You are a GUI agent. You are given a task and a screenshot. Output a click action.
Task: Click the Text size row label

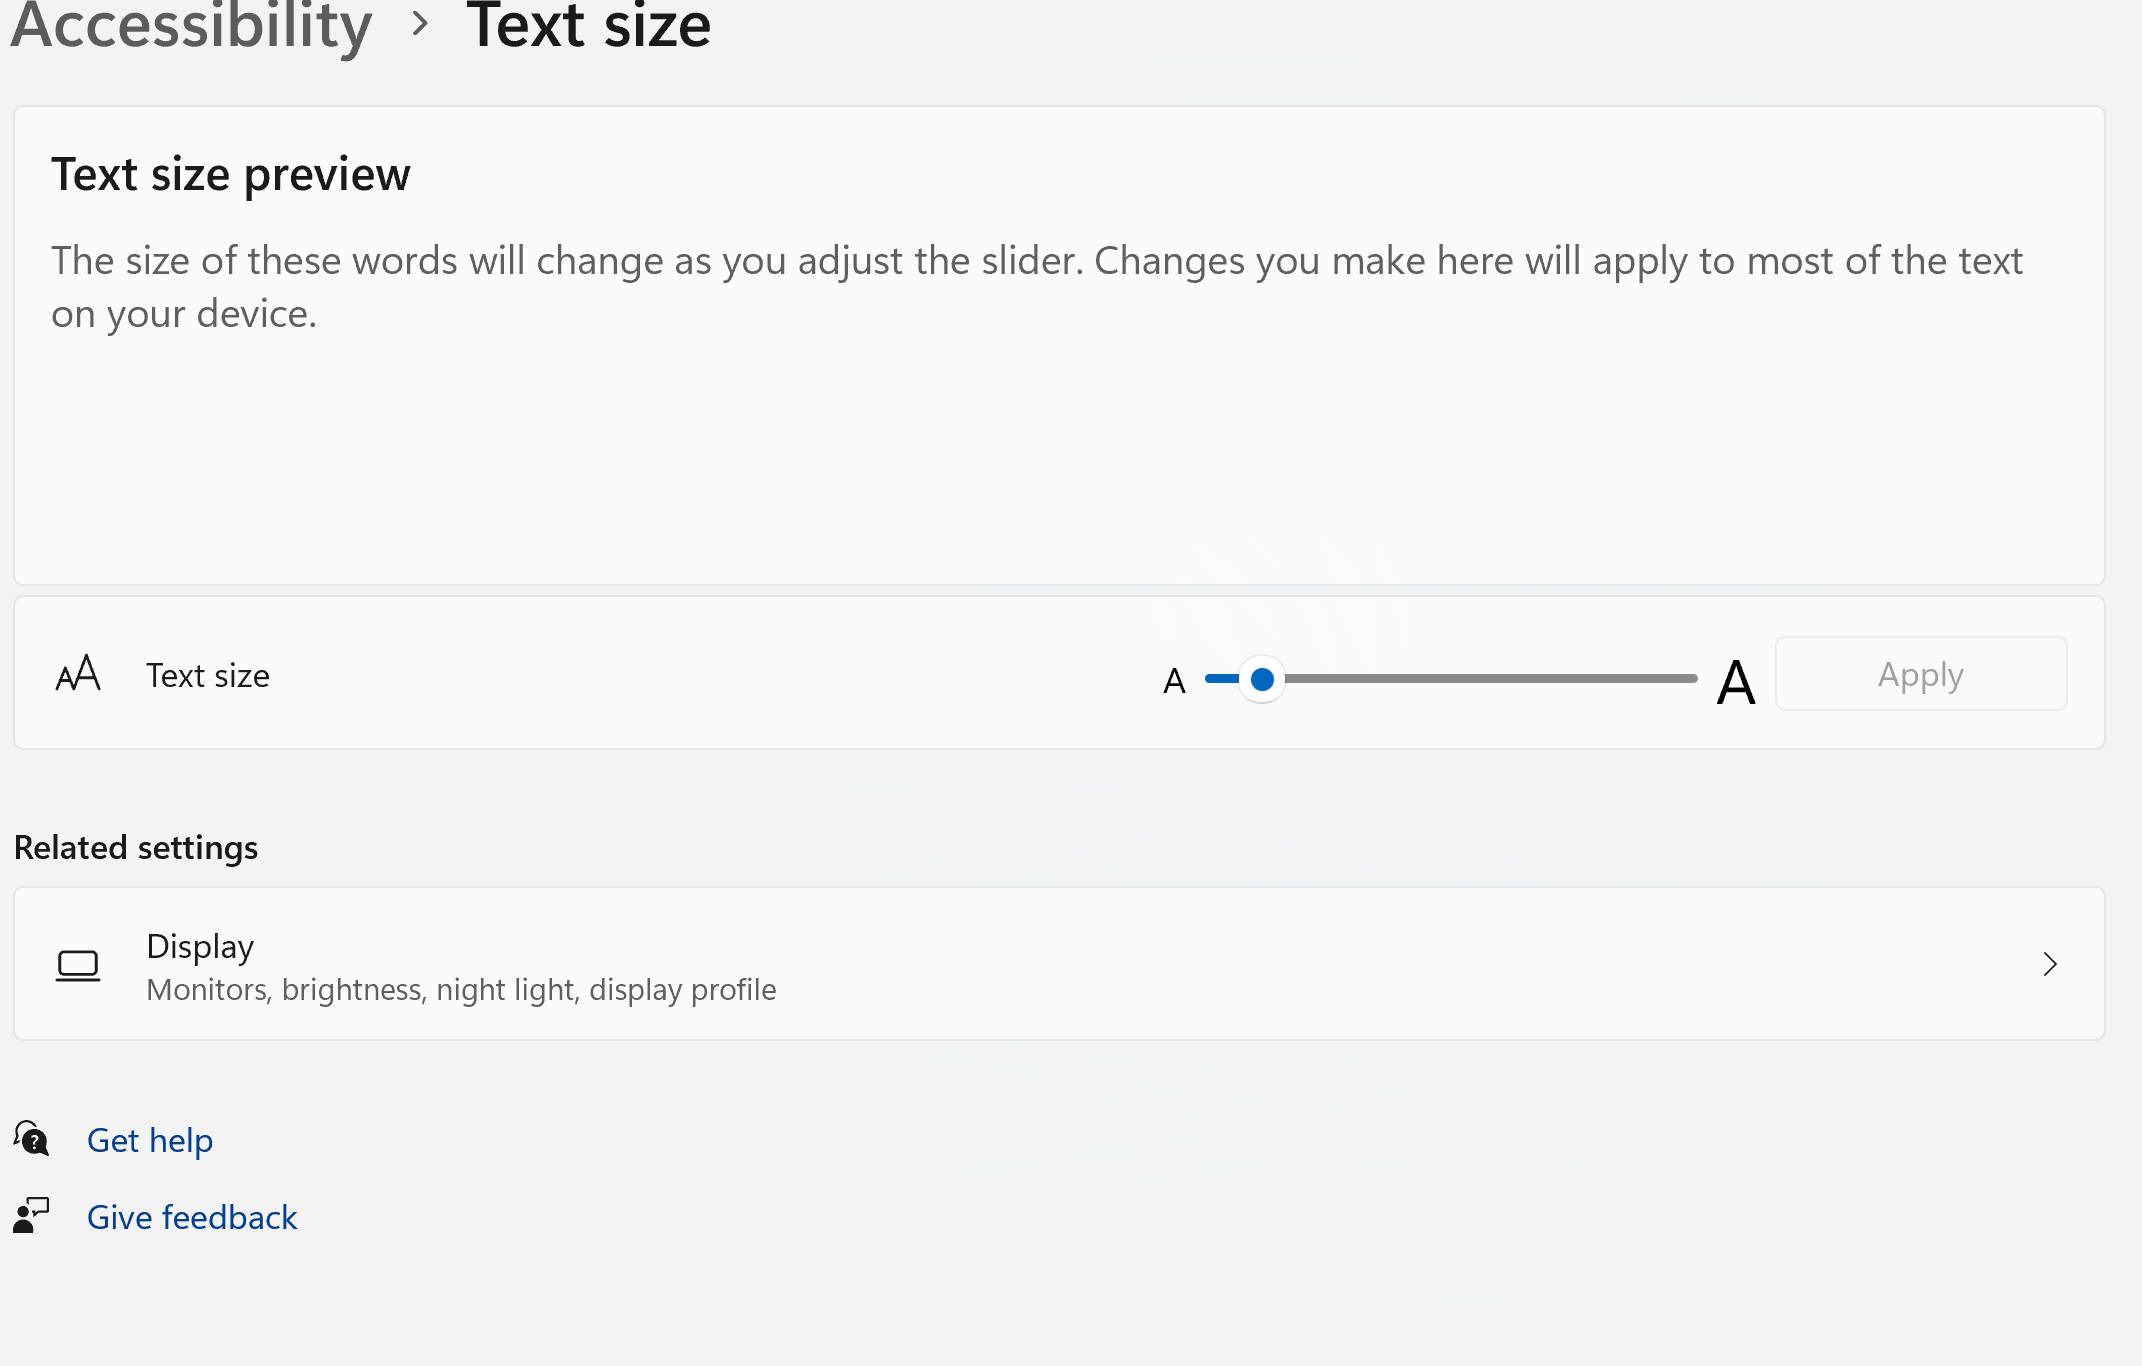tap(208, 675)
